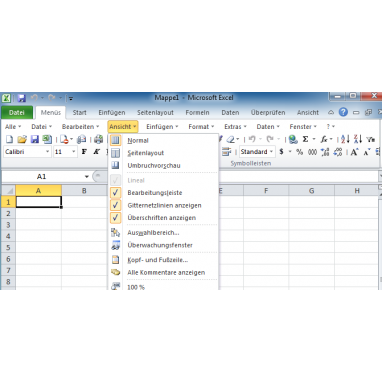
Task: Open the Extras dropdown menu
Action: 235,127
